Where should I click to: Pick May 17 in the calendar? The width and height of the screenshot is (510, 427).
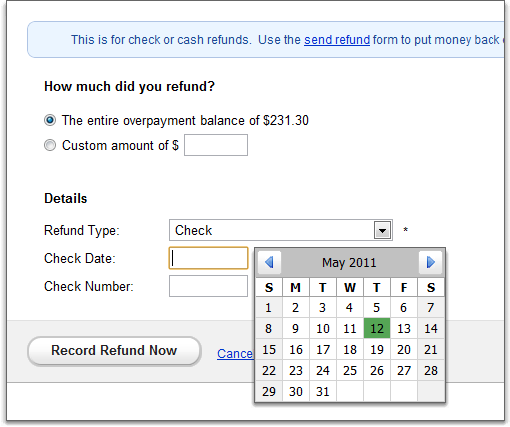(x=323, y=350)
